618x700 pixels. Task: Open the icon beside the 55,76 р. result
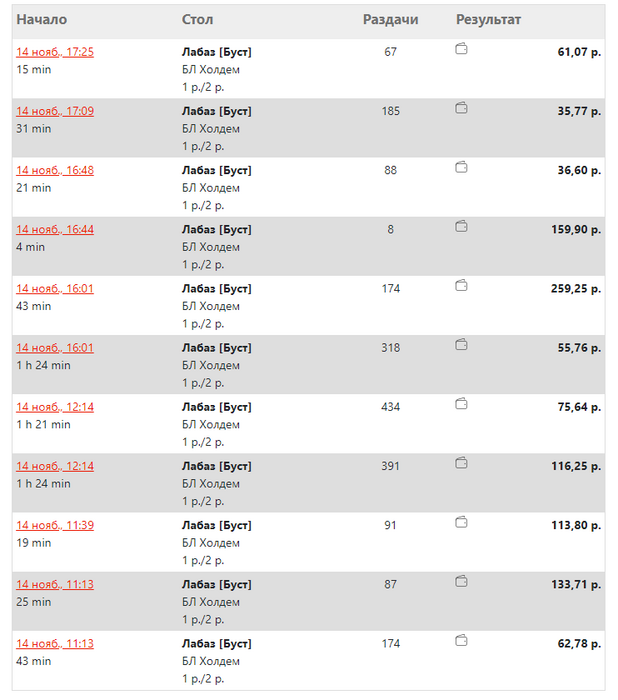pos(461,344)
